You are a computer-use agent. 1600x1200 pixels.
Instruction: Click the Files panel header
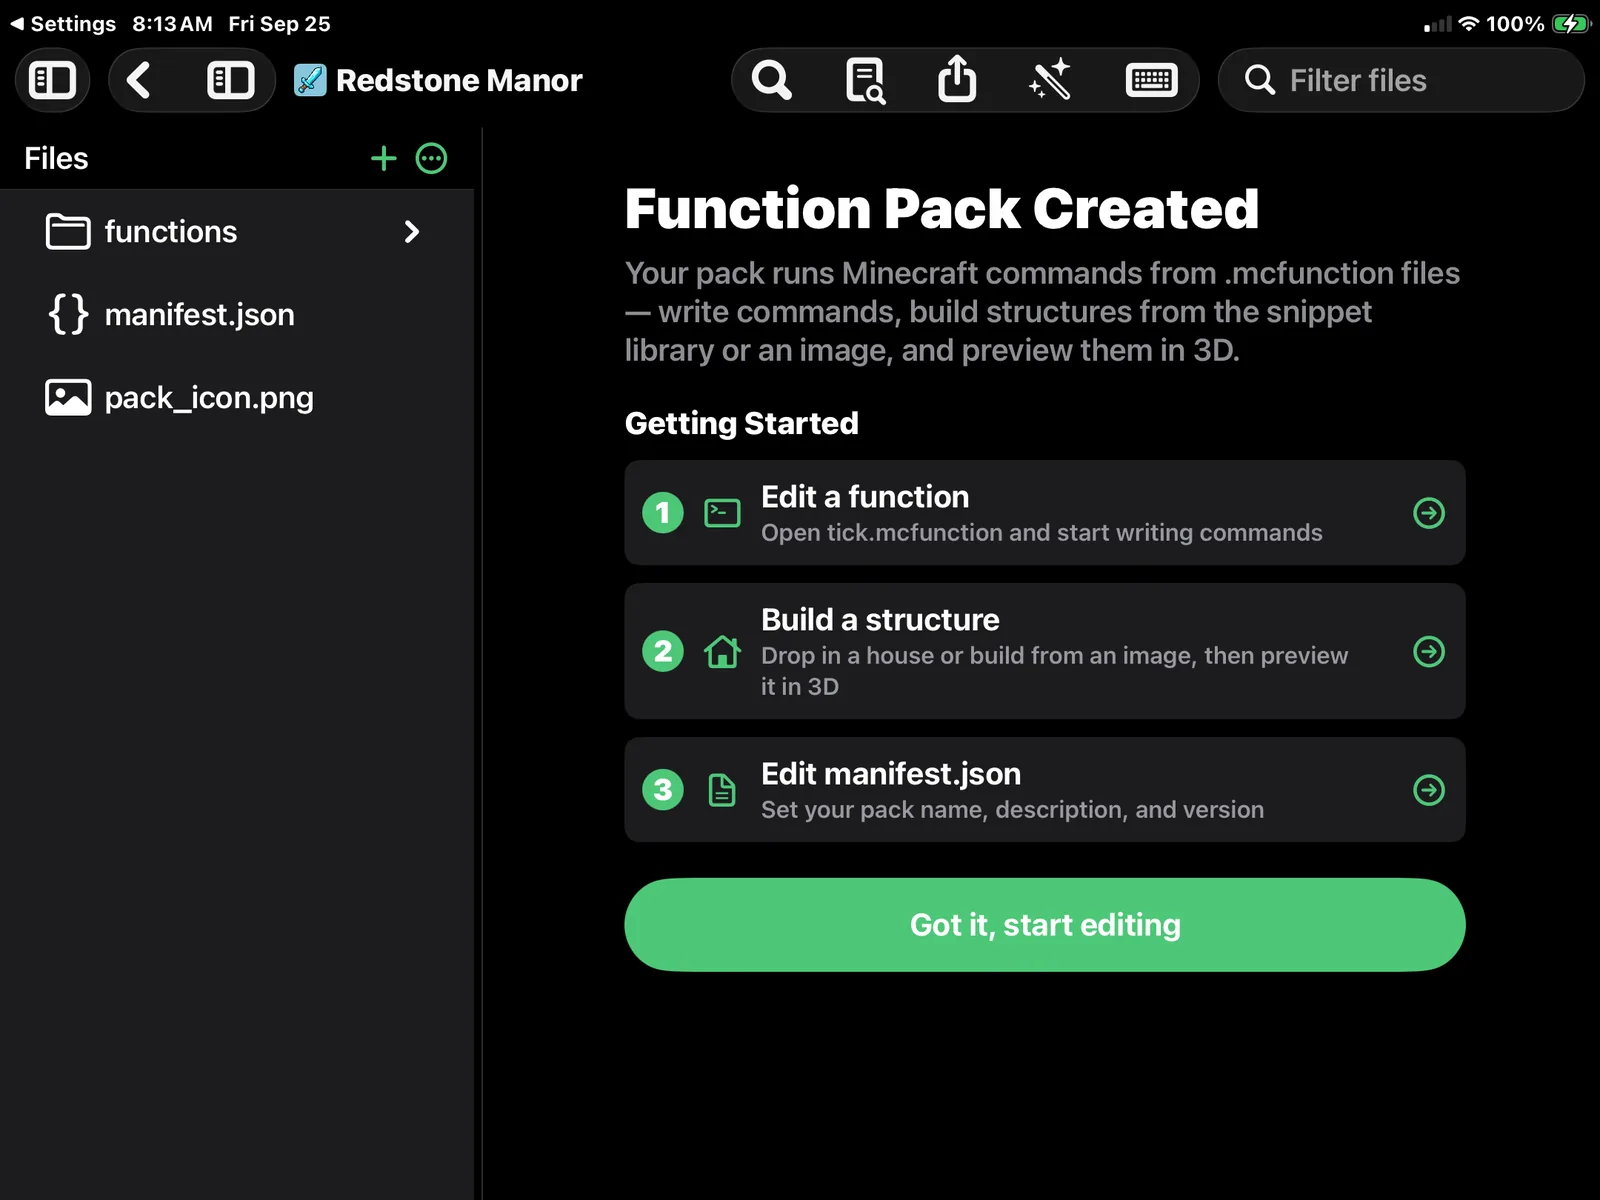(56, 158)
